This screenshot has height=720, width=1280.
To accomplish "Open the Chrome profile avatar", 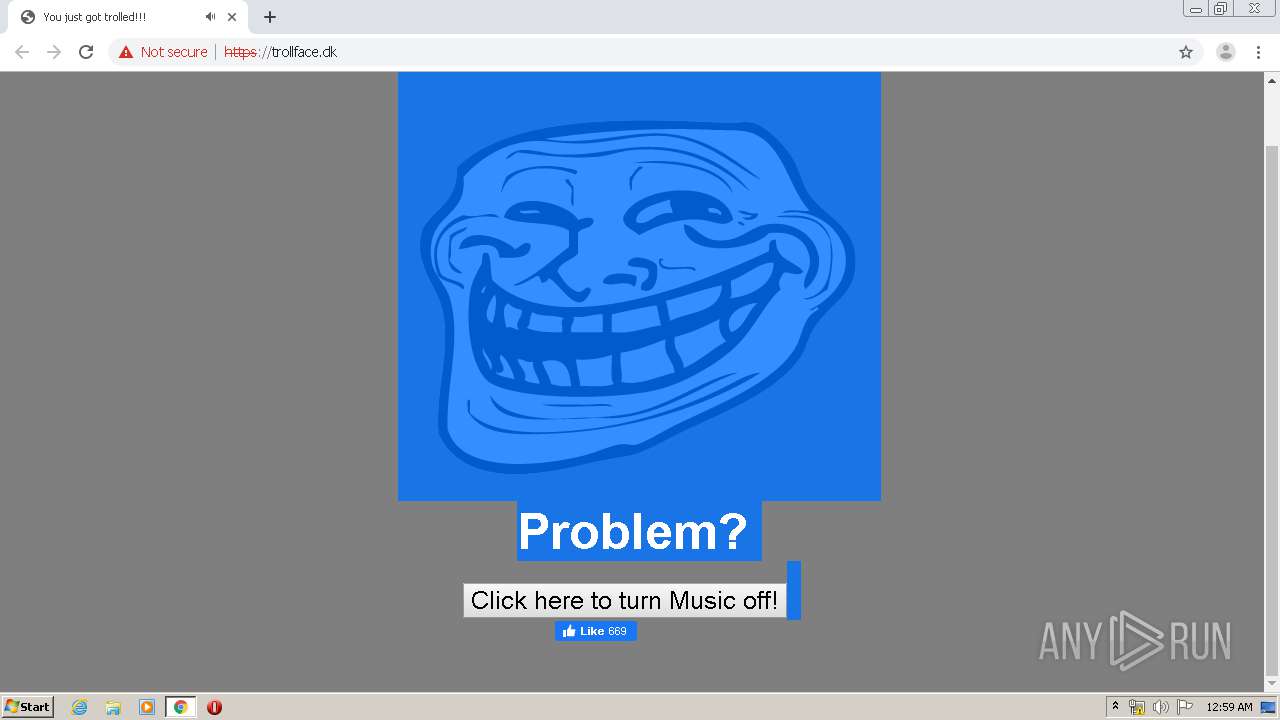I will [x=1226, y=52].
